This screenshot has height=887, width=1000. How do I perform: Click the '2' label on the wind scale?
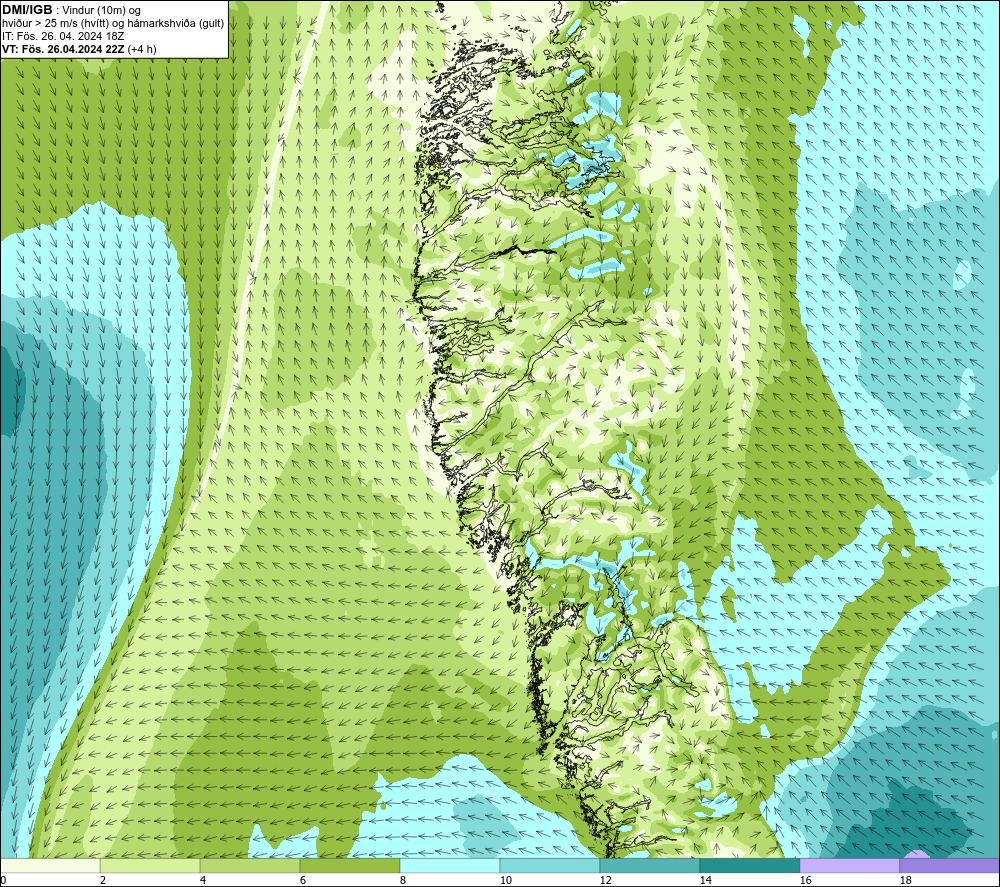103,880
